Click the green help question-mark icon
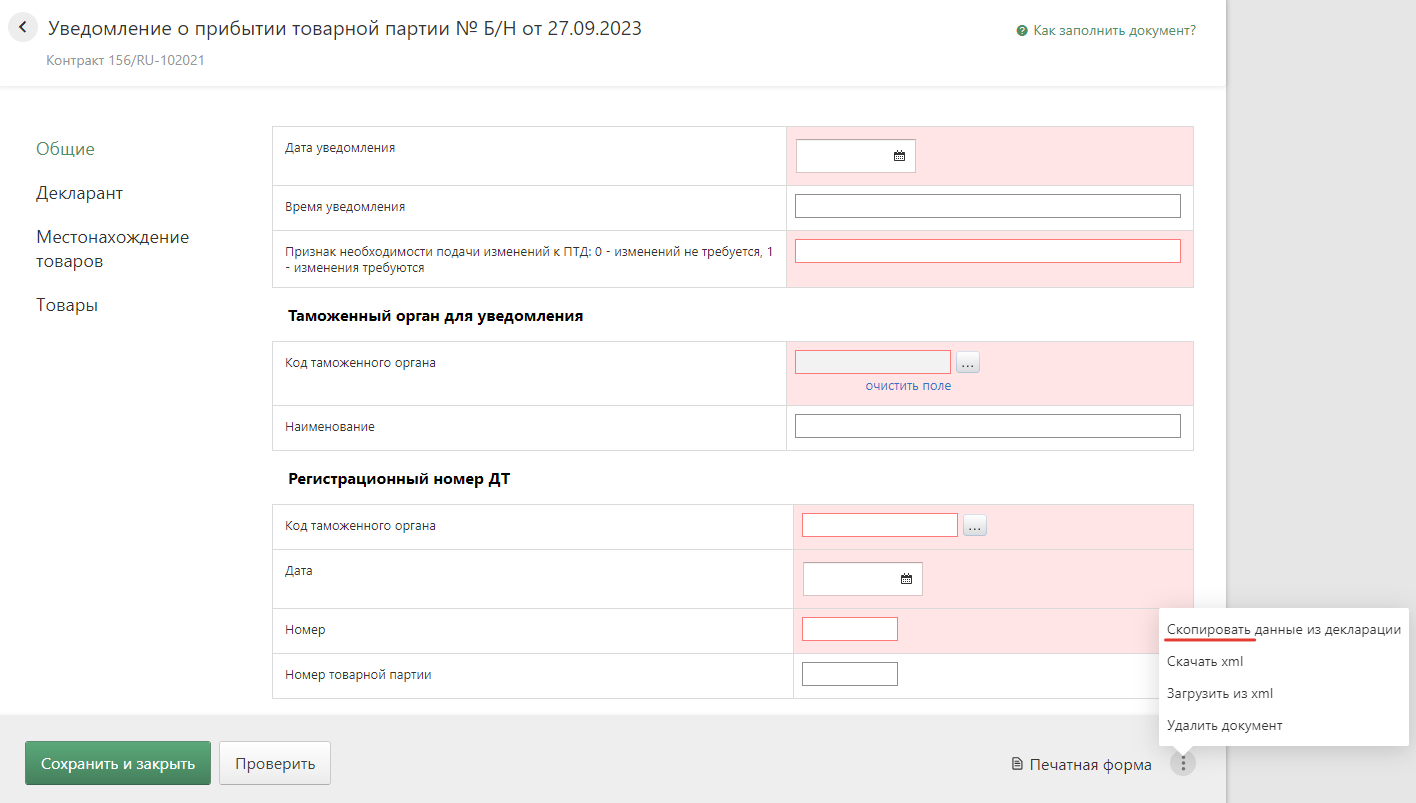This screenshot has width=1416, height=803. click(x=1022, y=31)
